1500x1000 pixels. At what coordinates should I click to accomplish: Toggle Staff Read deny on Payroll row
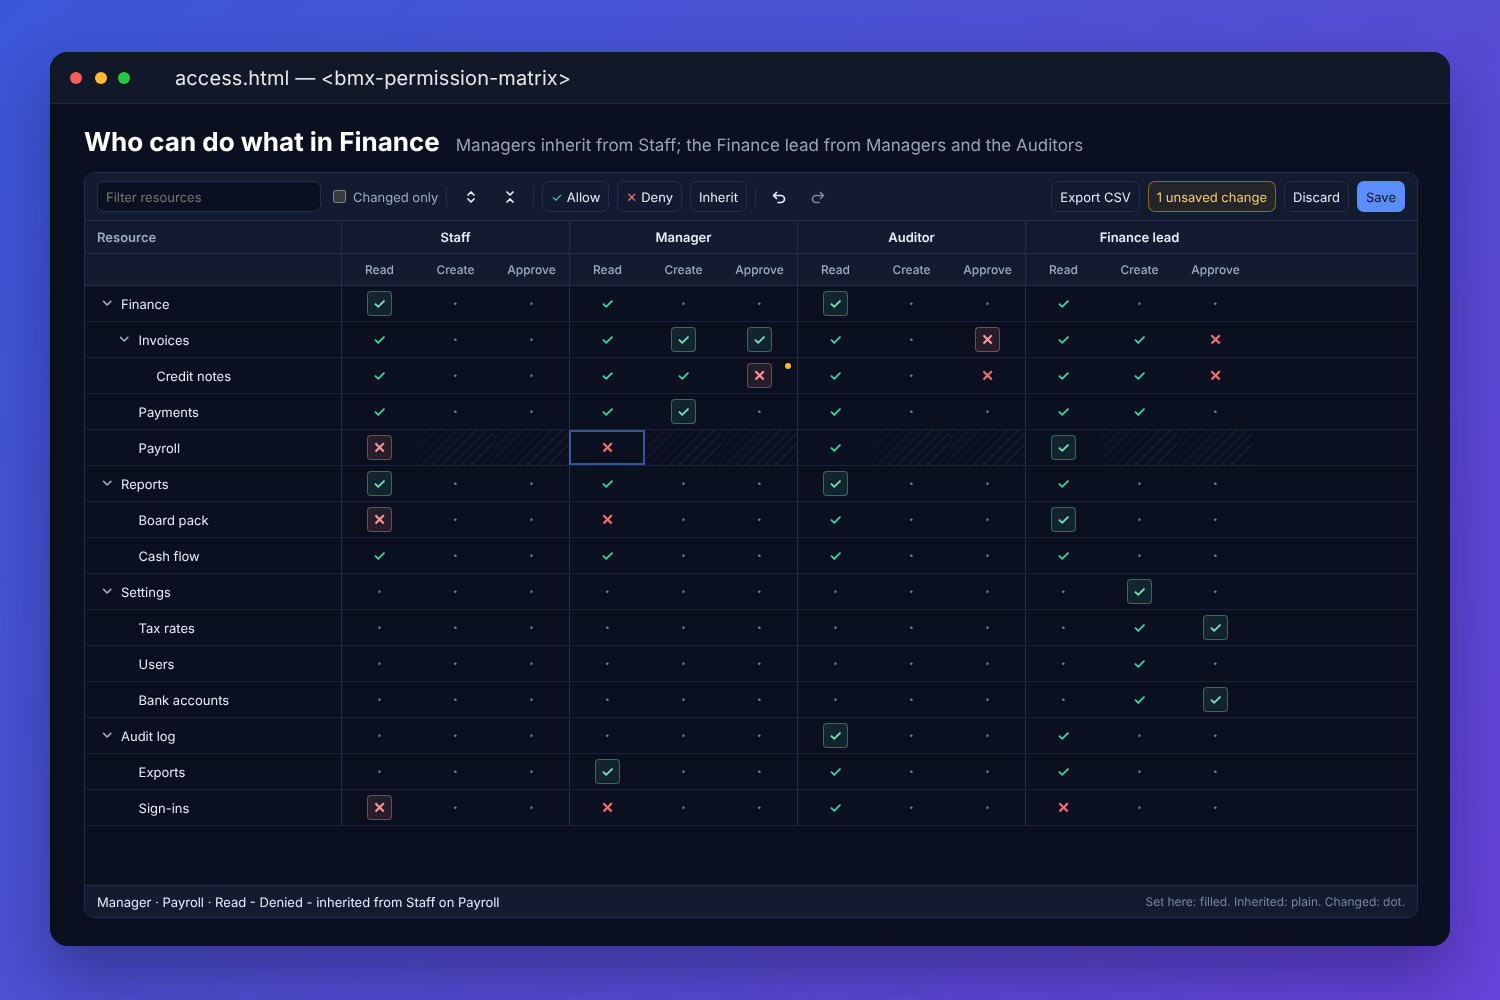tap(379, 448)
